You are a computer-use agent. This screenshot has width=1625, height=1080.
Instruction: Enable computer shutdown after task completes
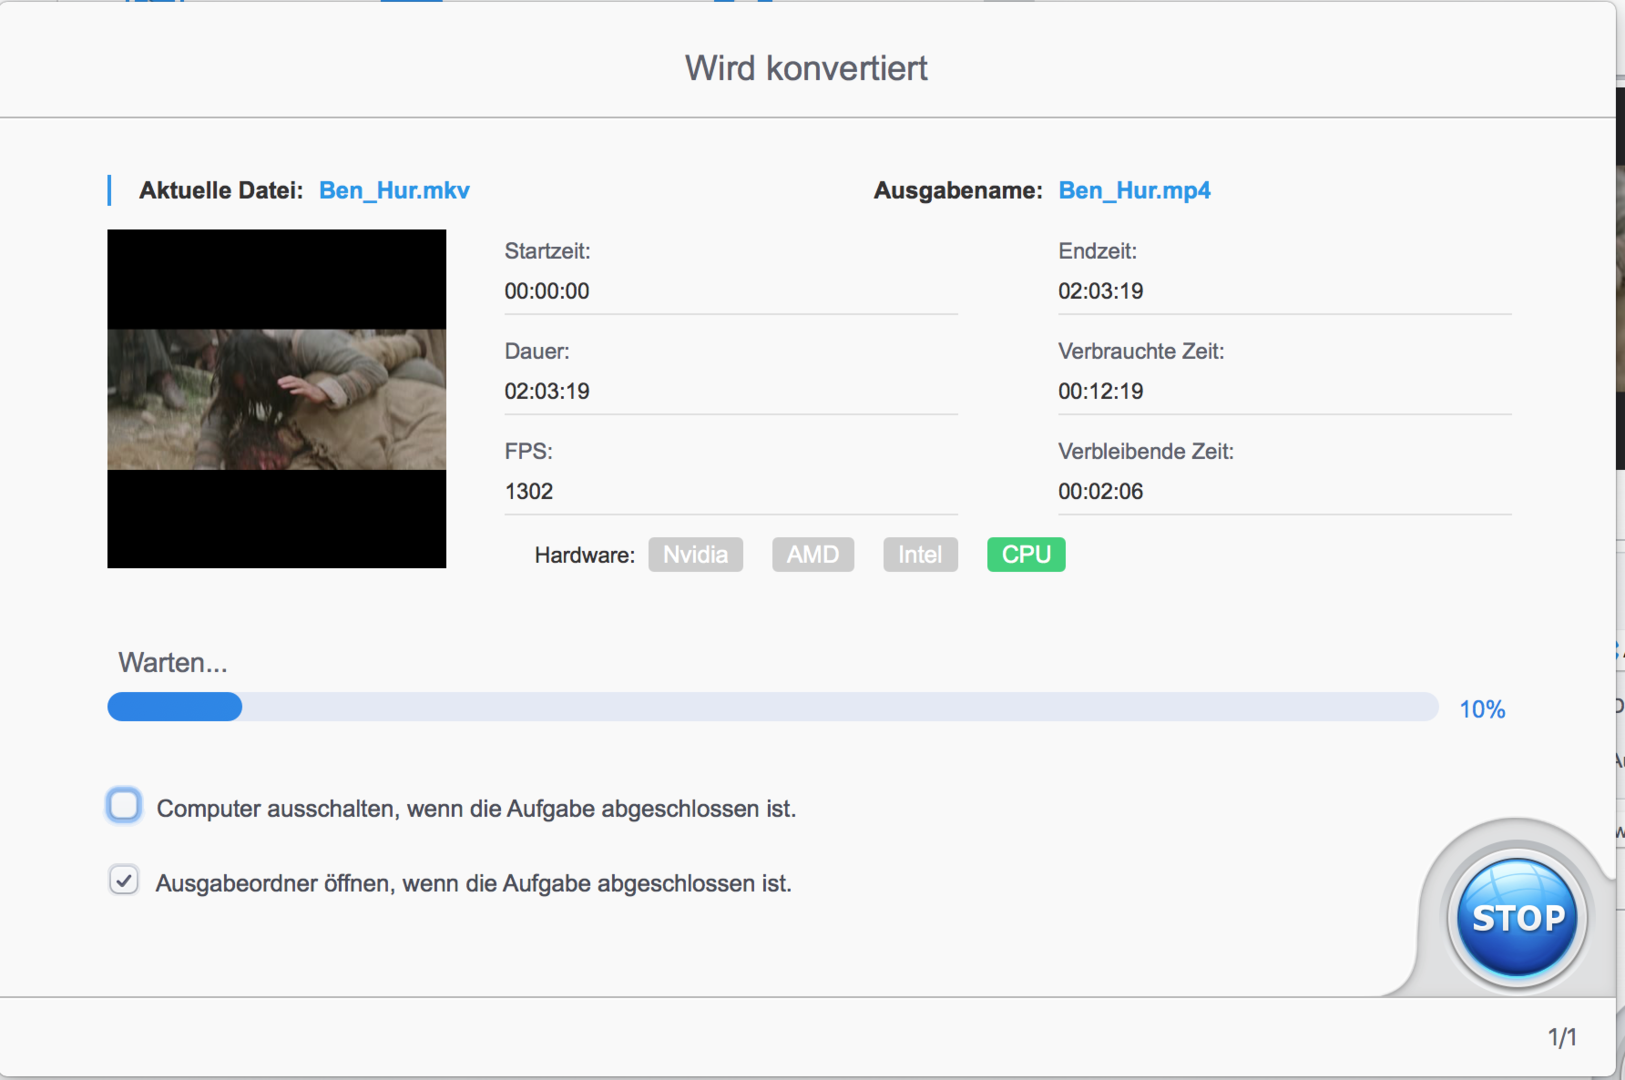tap(124, 805)
